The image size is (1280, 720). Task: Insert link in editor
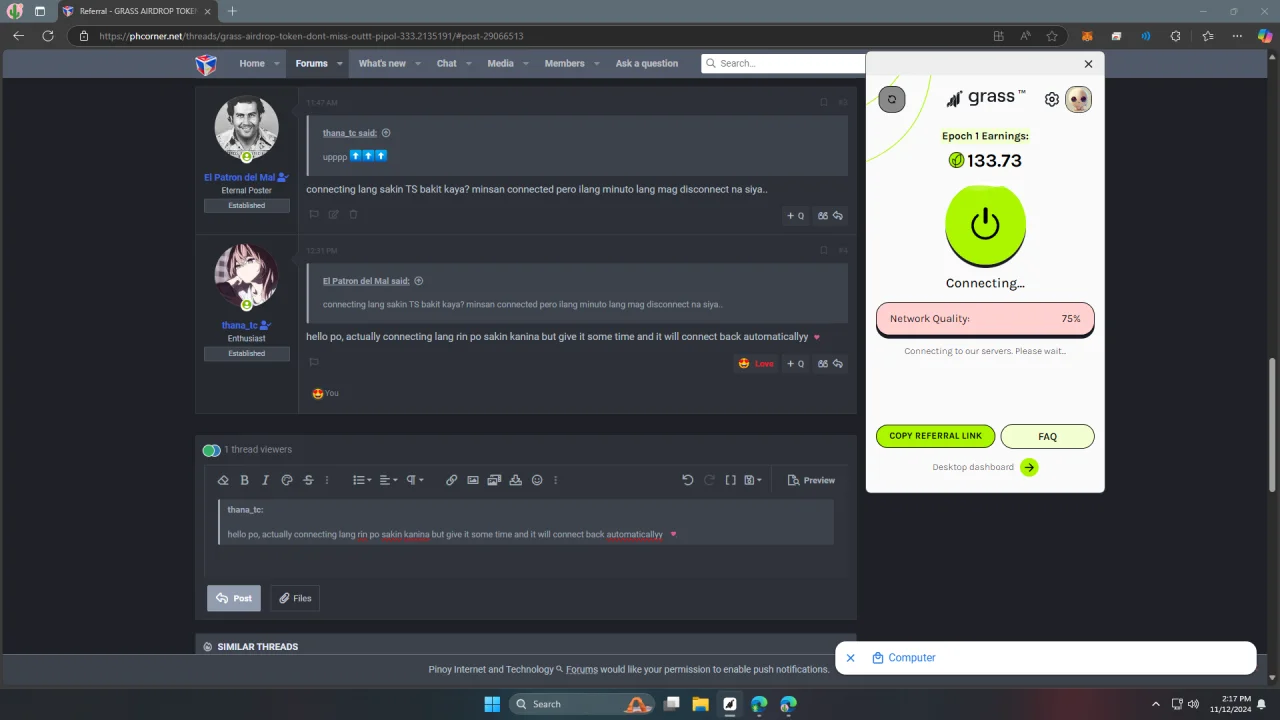click(x=451, y=480)
